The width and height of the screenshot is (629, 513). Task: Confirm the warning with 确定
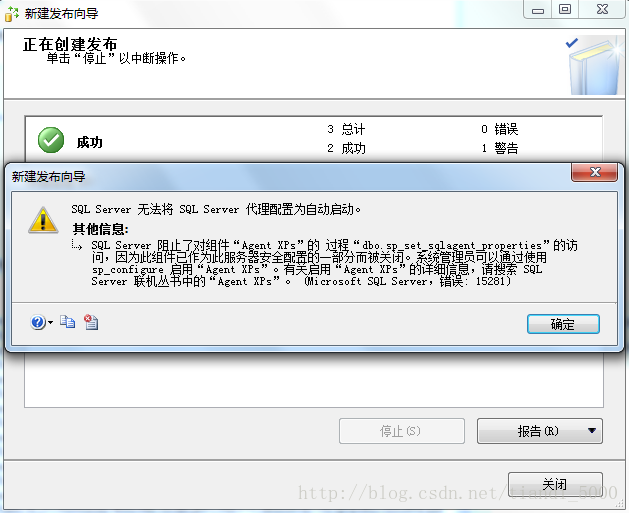coord(563,324)
